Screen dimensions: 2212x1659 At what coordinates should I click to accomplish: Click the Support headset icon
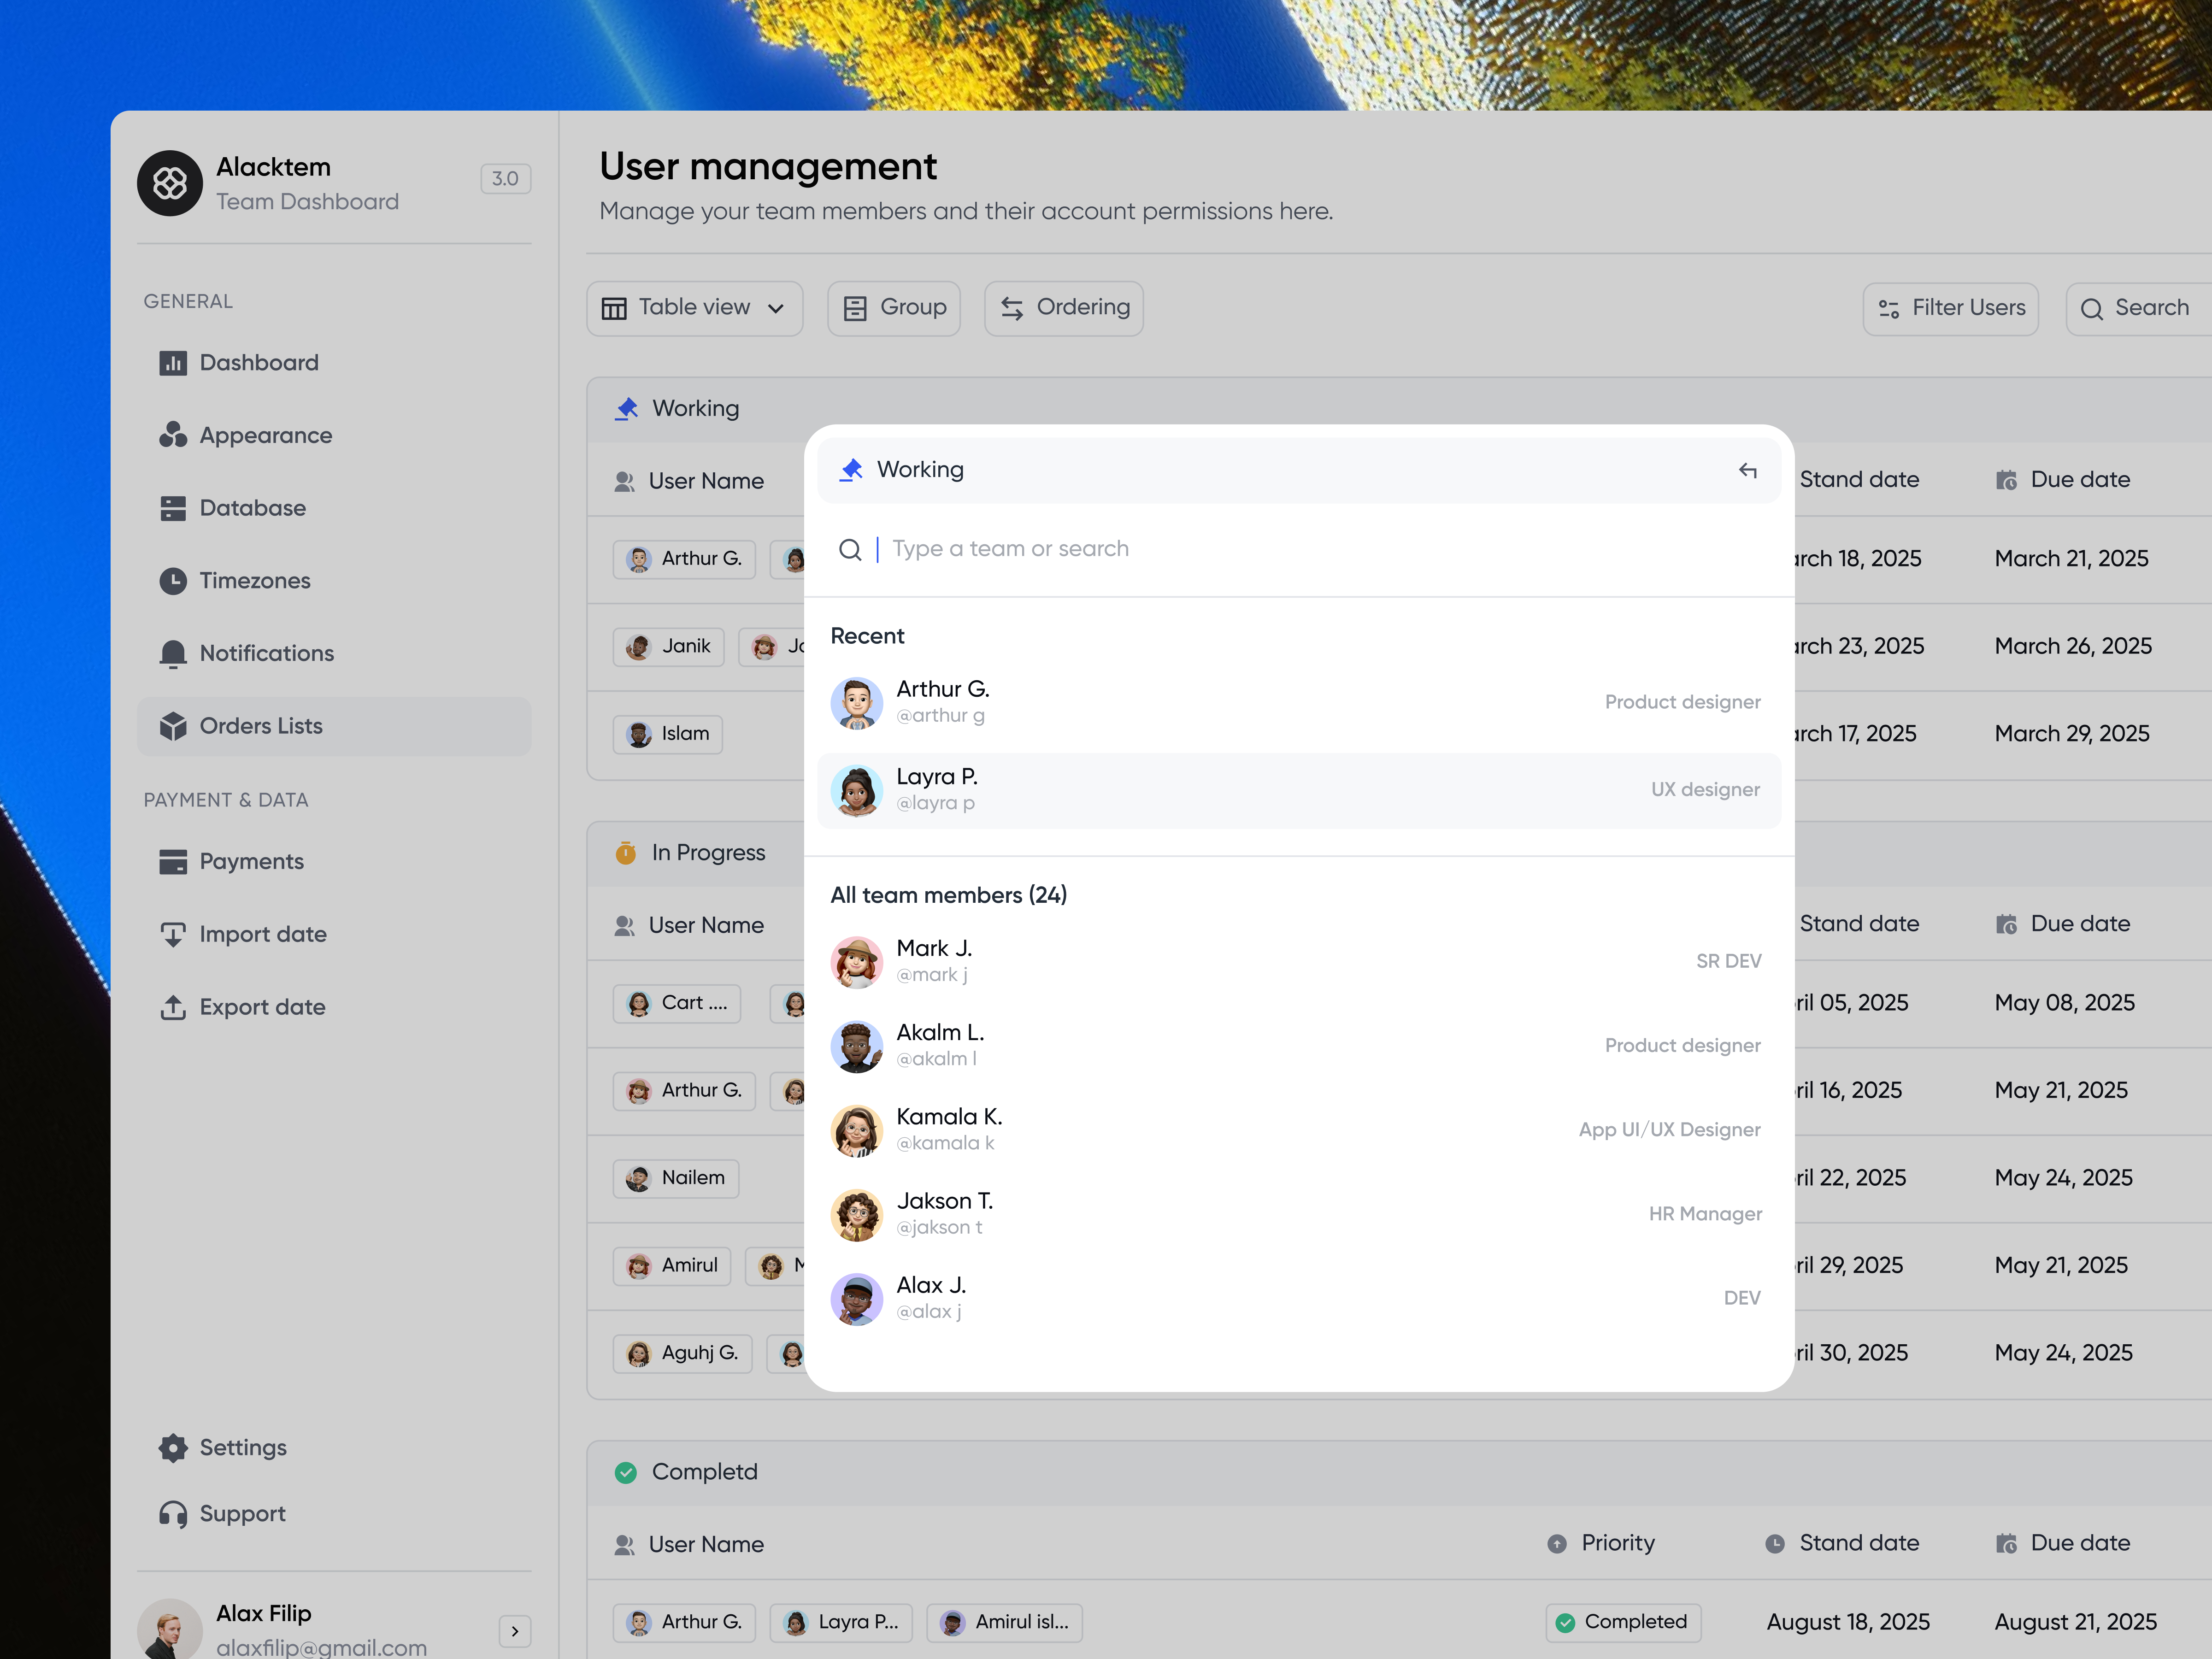coord(173,1514)
